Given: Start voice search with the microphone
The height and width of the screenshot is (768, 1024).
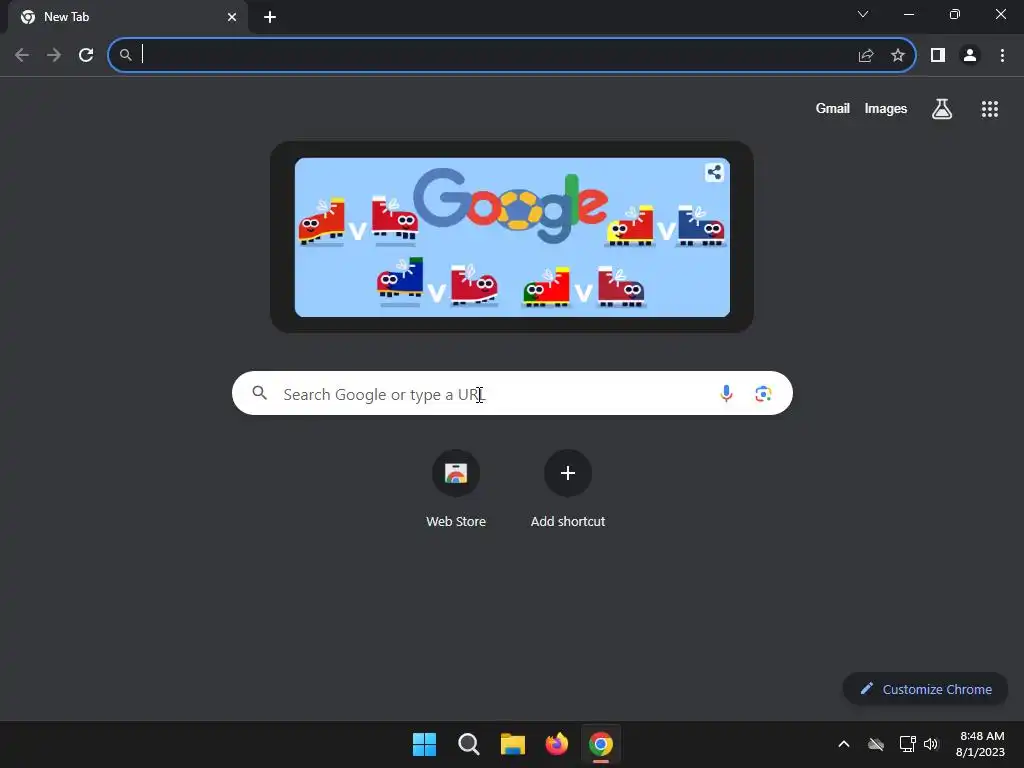Looking at the screenshot, I should coord(726,393).
